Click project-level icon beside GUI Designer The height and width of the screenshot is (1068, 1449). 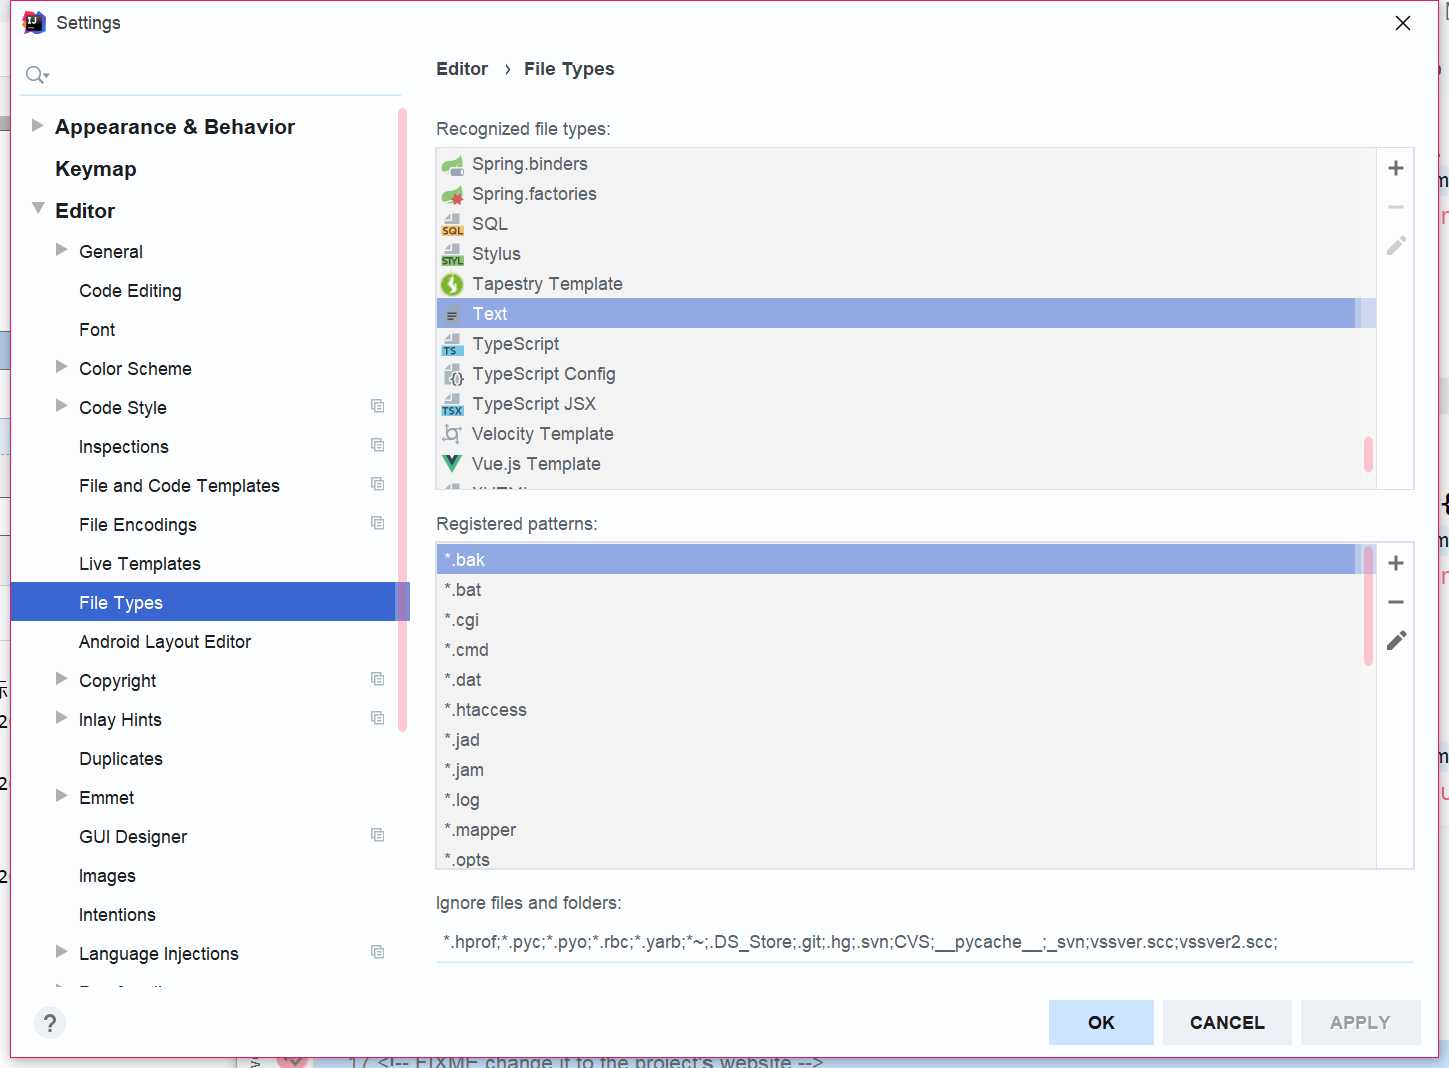pos(377,835)
